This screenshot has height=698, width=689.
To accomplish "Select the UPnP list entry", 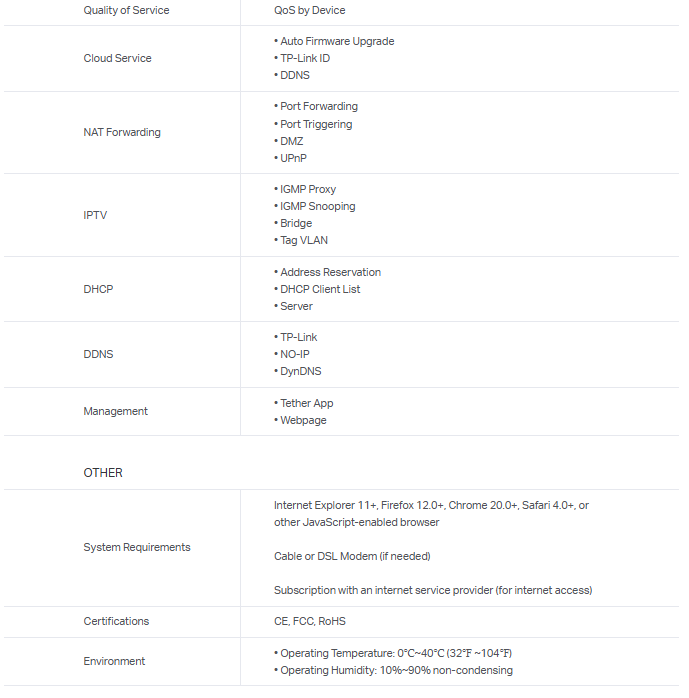I will pyautogui.click(x=294, y=158).
